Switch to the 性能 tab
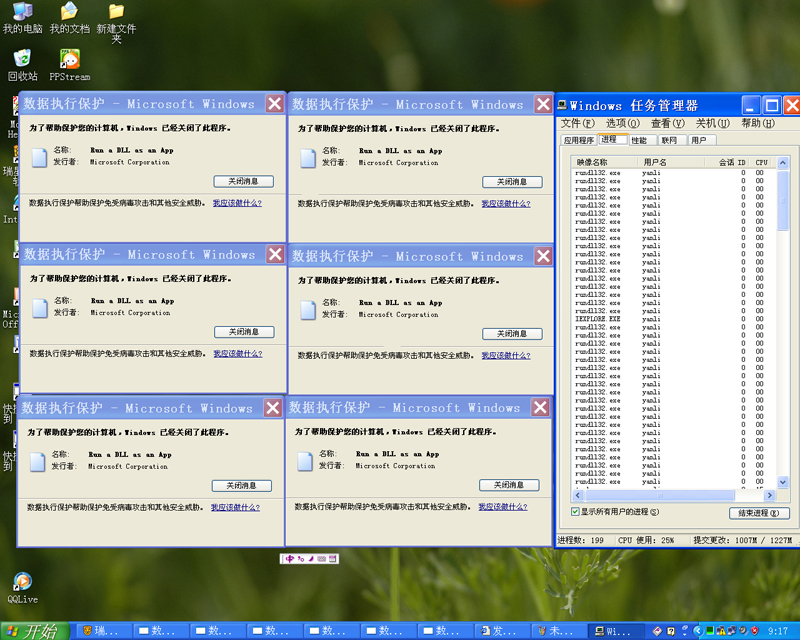The height and width of the screenshot is (640, 800). point(638,140)
